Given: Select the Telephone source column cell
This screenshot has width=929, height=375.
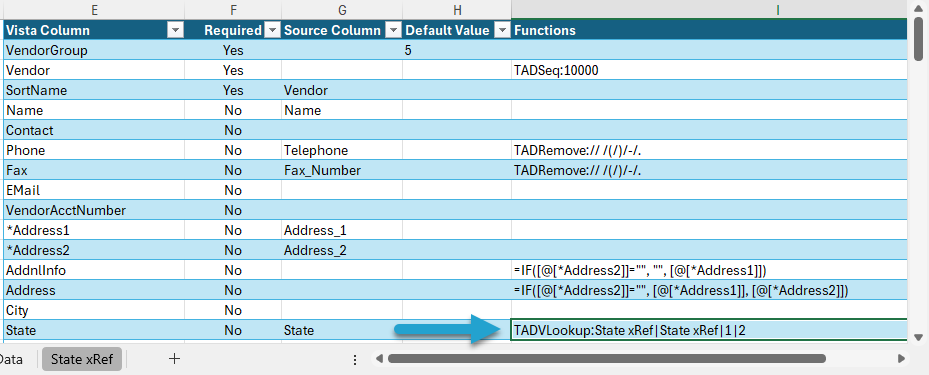Looking at the screenshot, I should pos(342,150).
